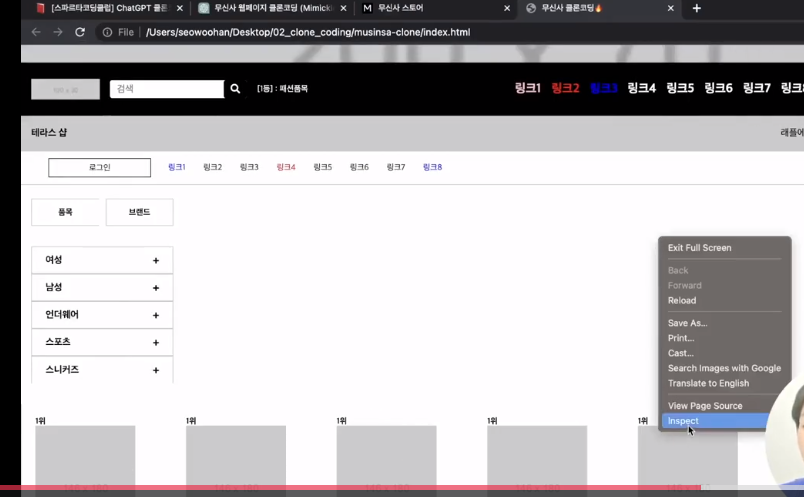Click the 로그인 button
This screenshot has width=804, height=497.
(x=99, y=167)
